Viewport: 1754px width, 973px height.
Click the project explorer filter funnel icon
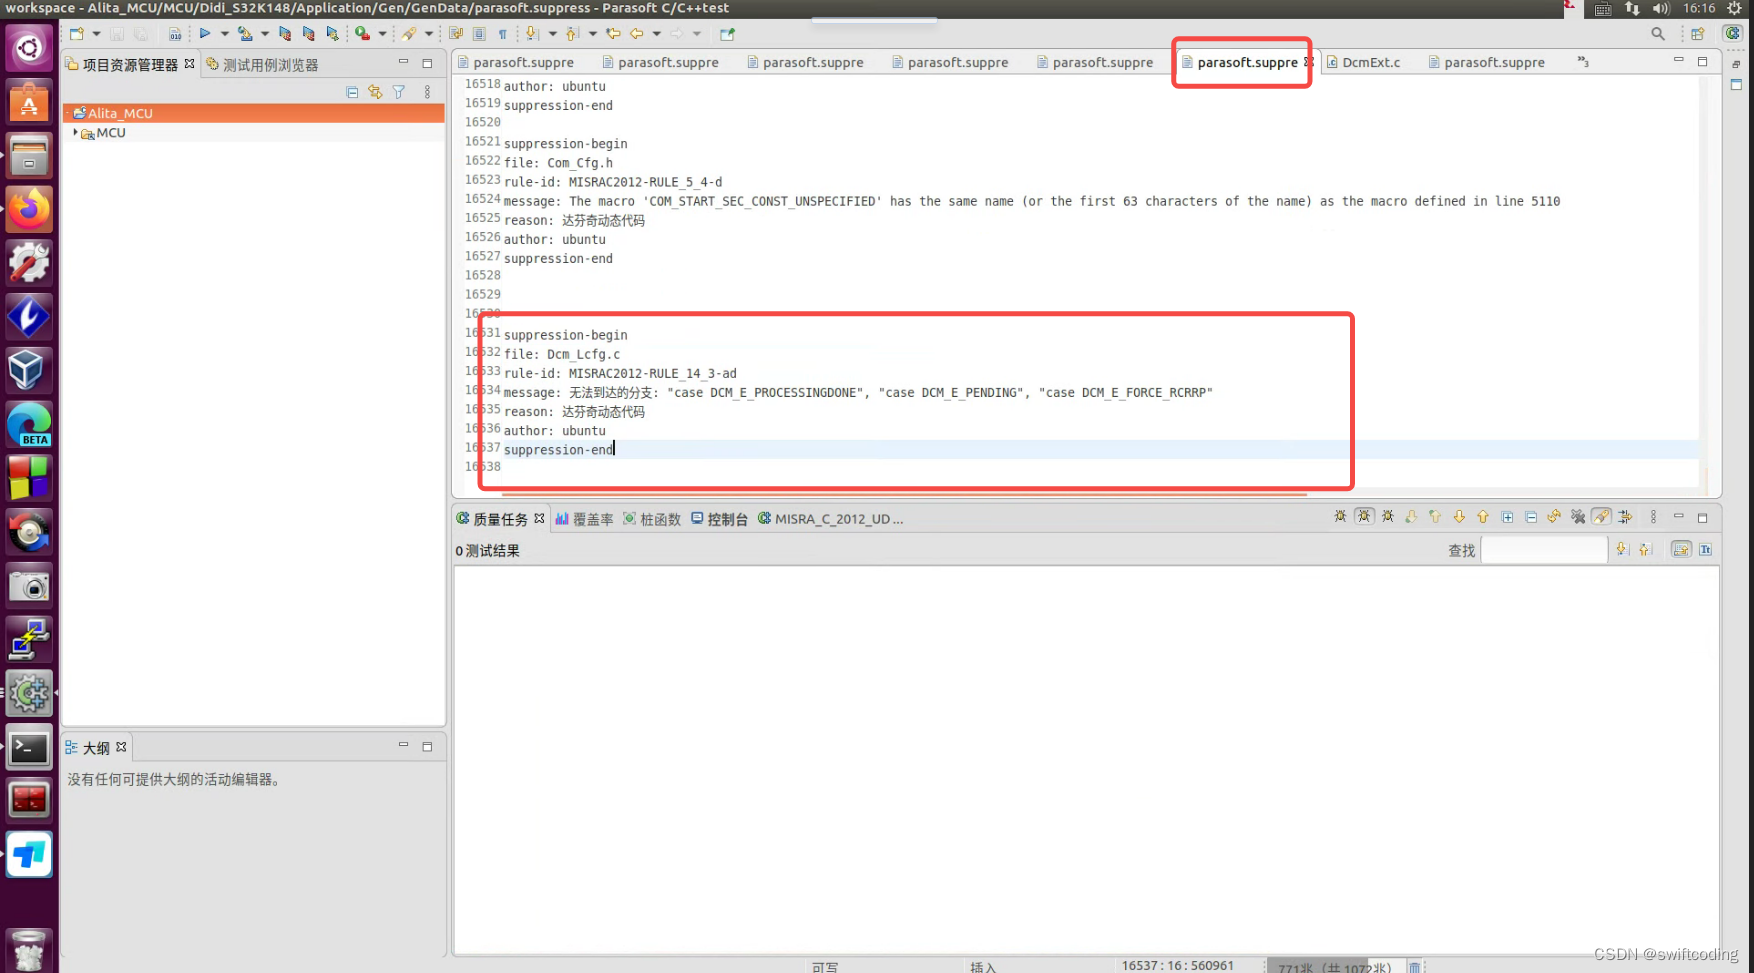click(399, 92)
